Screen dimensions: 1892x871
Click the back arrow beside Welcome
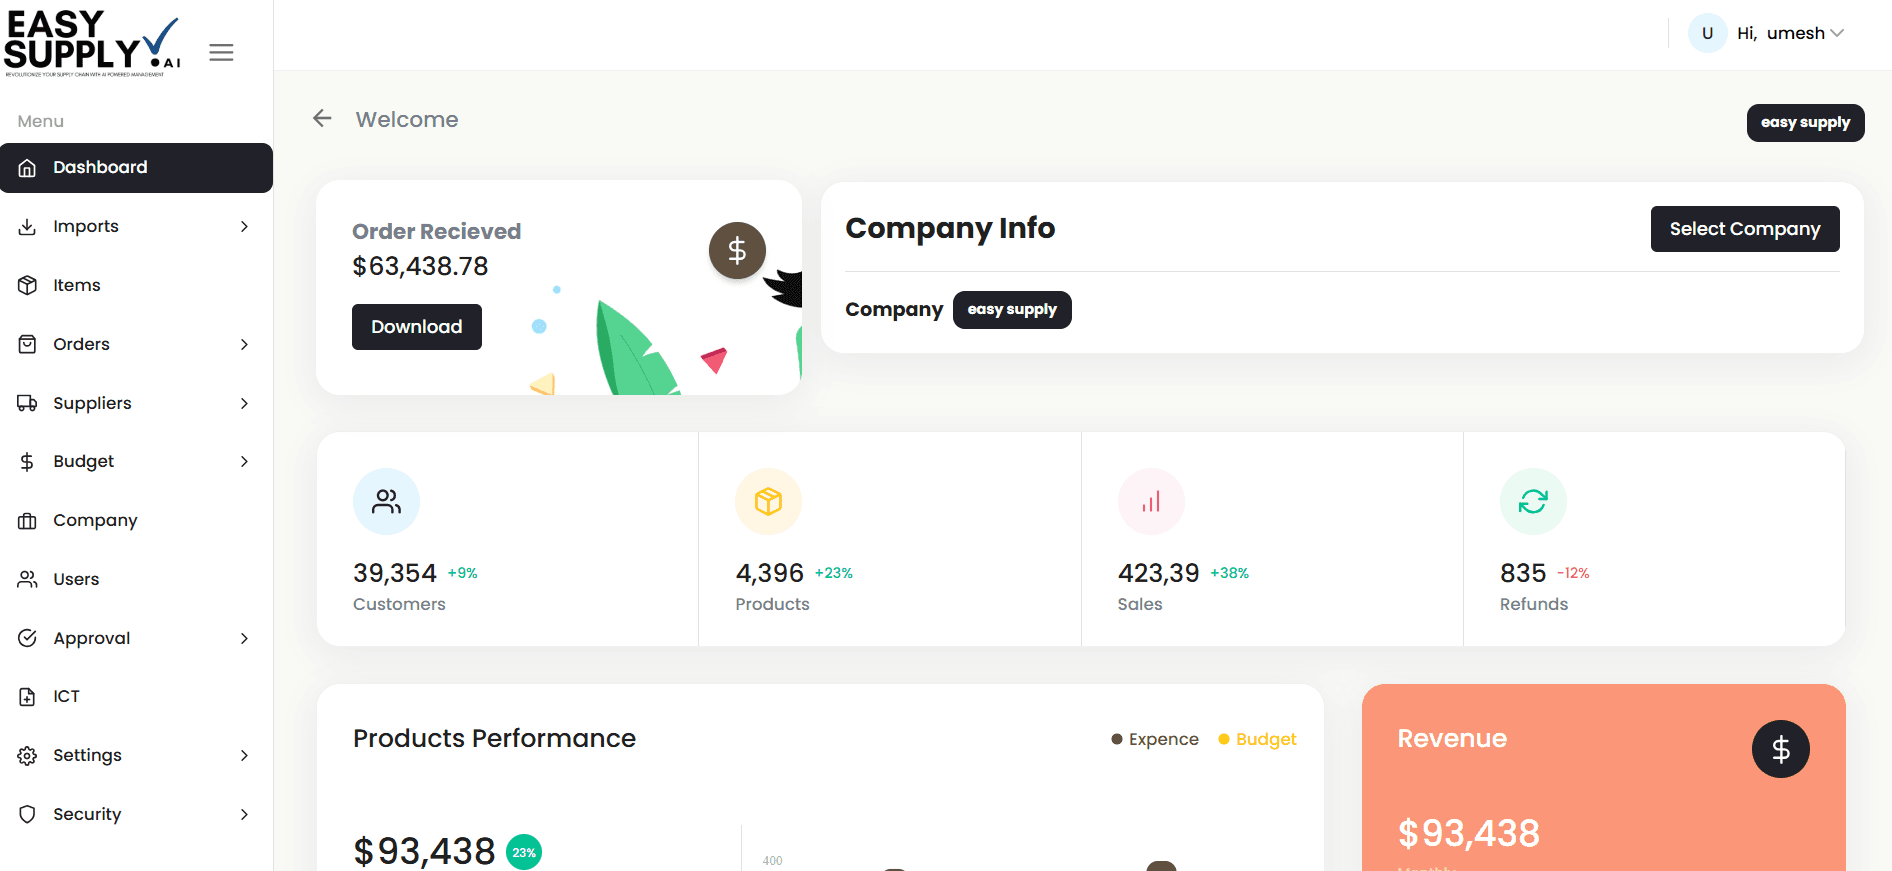tap(322, 119)
